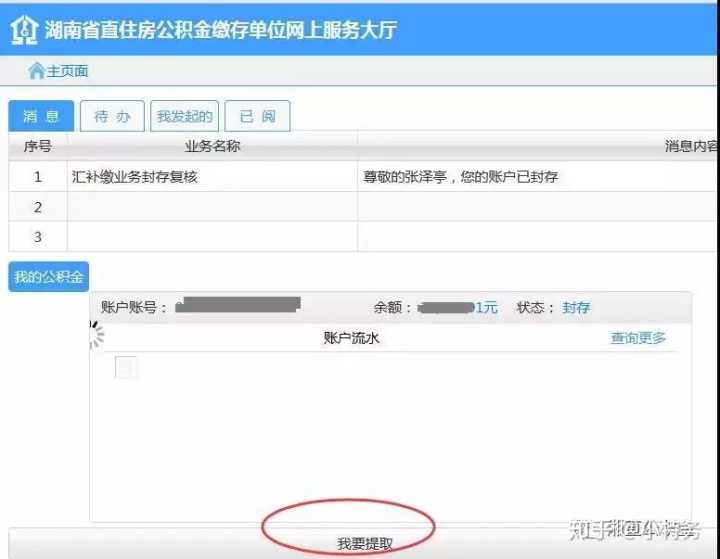Select row number 3 cell
The height and width of the screenshot is (559, 720).
click(38, 237)
